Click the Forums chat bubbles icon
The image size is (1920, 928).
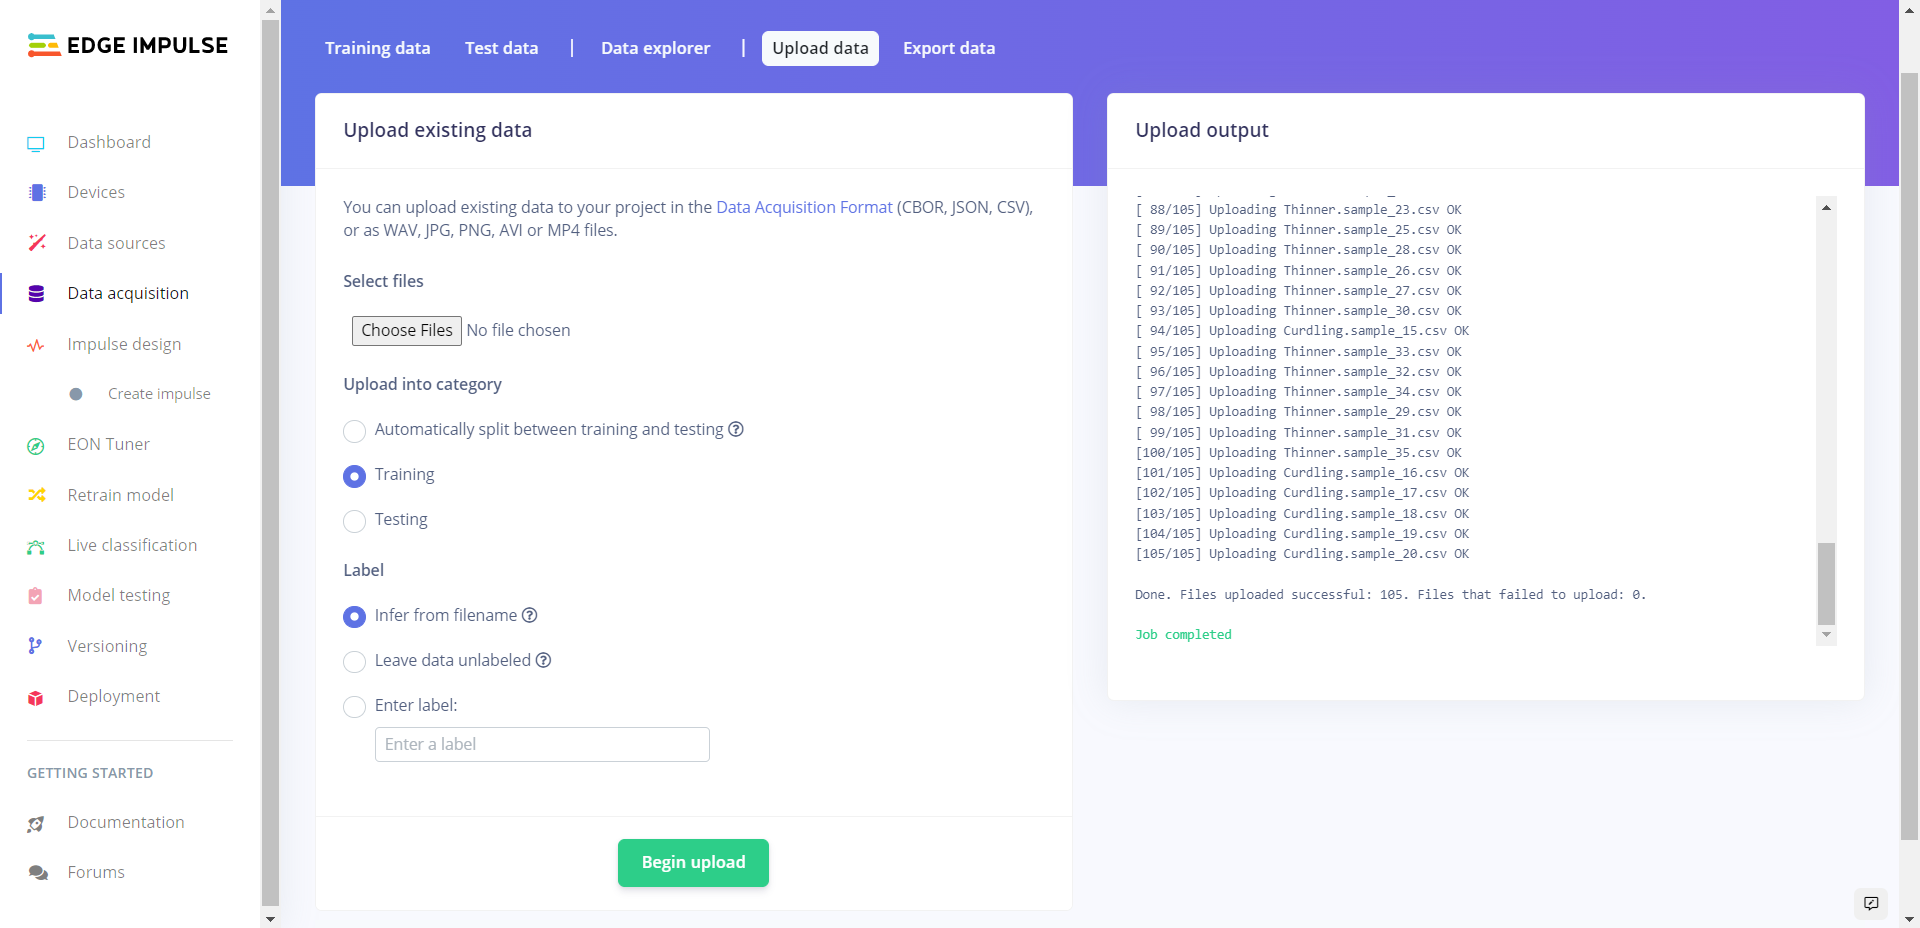click(38, 873)
